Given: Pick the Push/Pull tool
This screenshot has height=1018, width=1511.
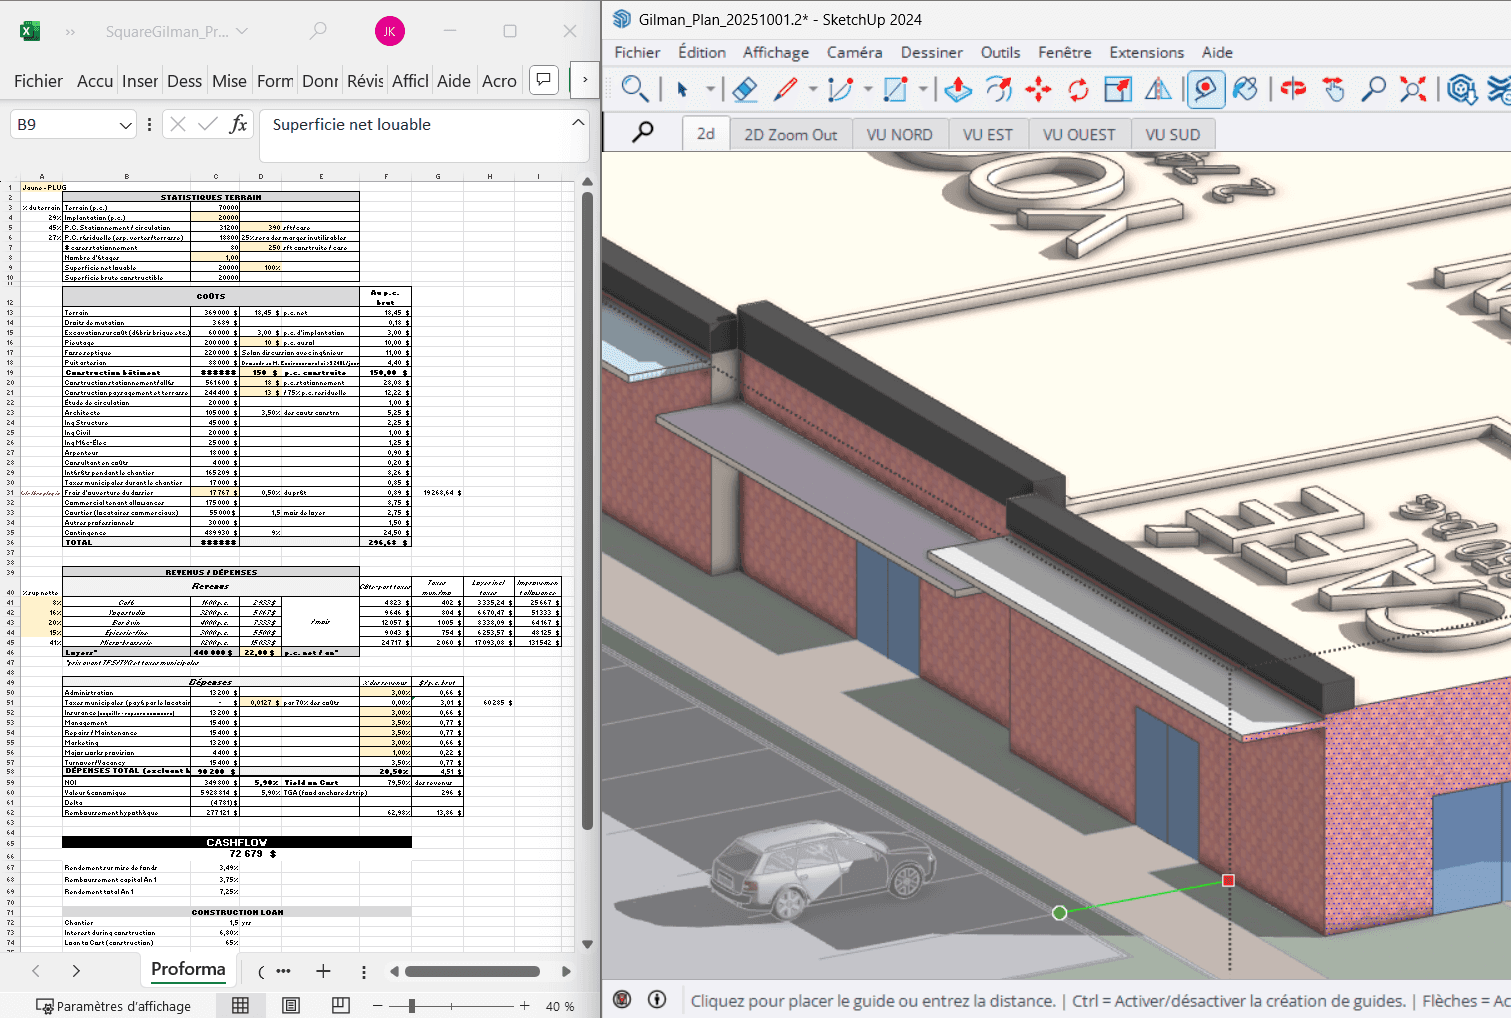Looking at the screenshot, I should [x=957, y=90].
